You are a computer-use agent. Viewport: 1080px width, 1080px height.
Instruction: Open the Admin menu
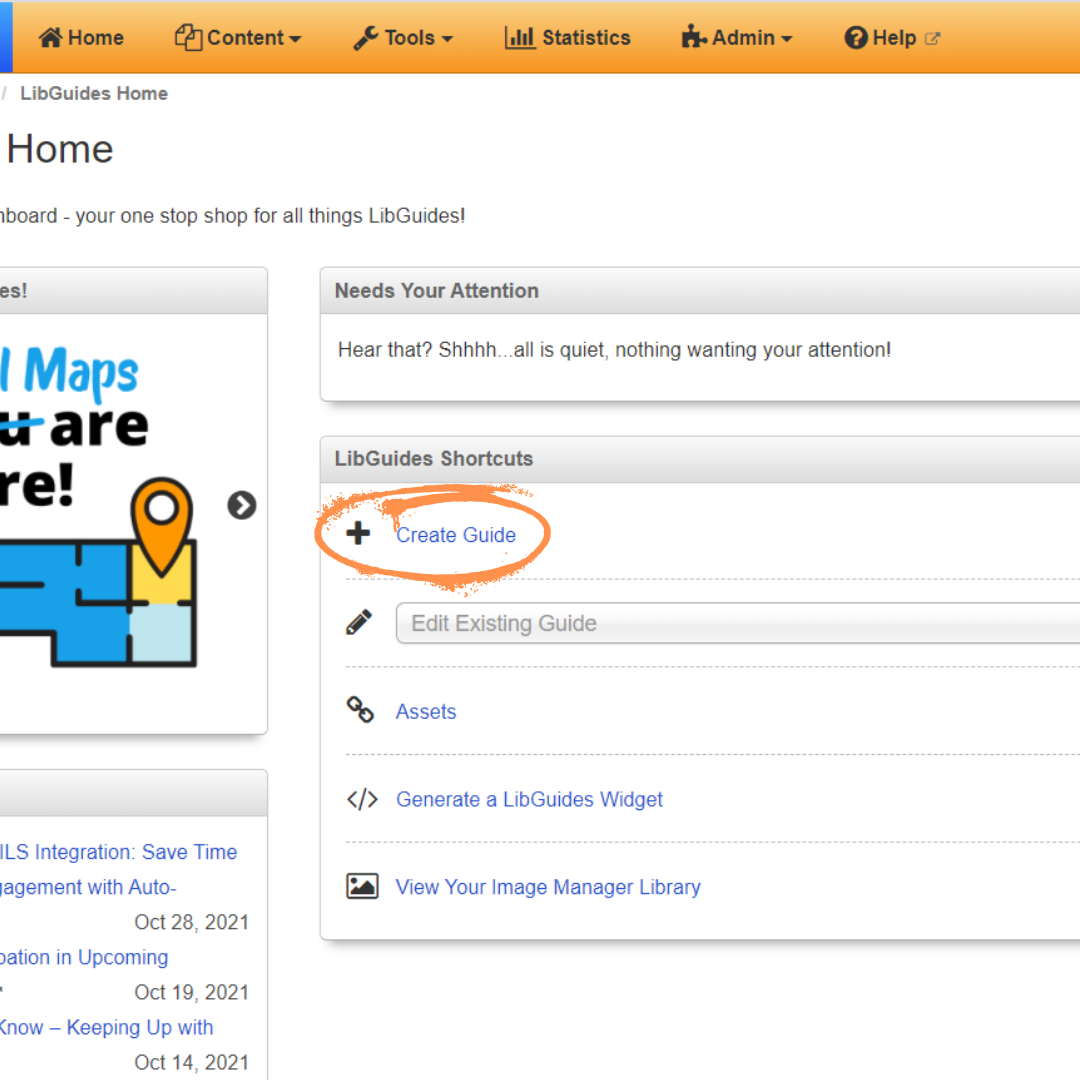point(737,37)
